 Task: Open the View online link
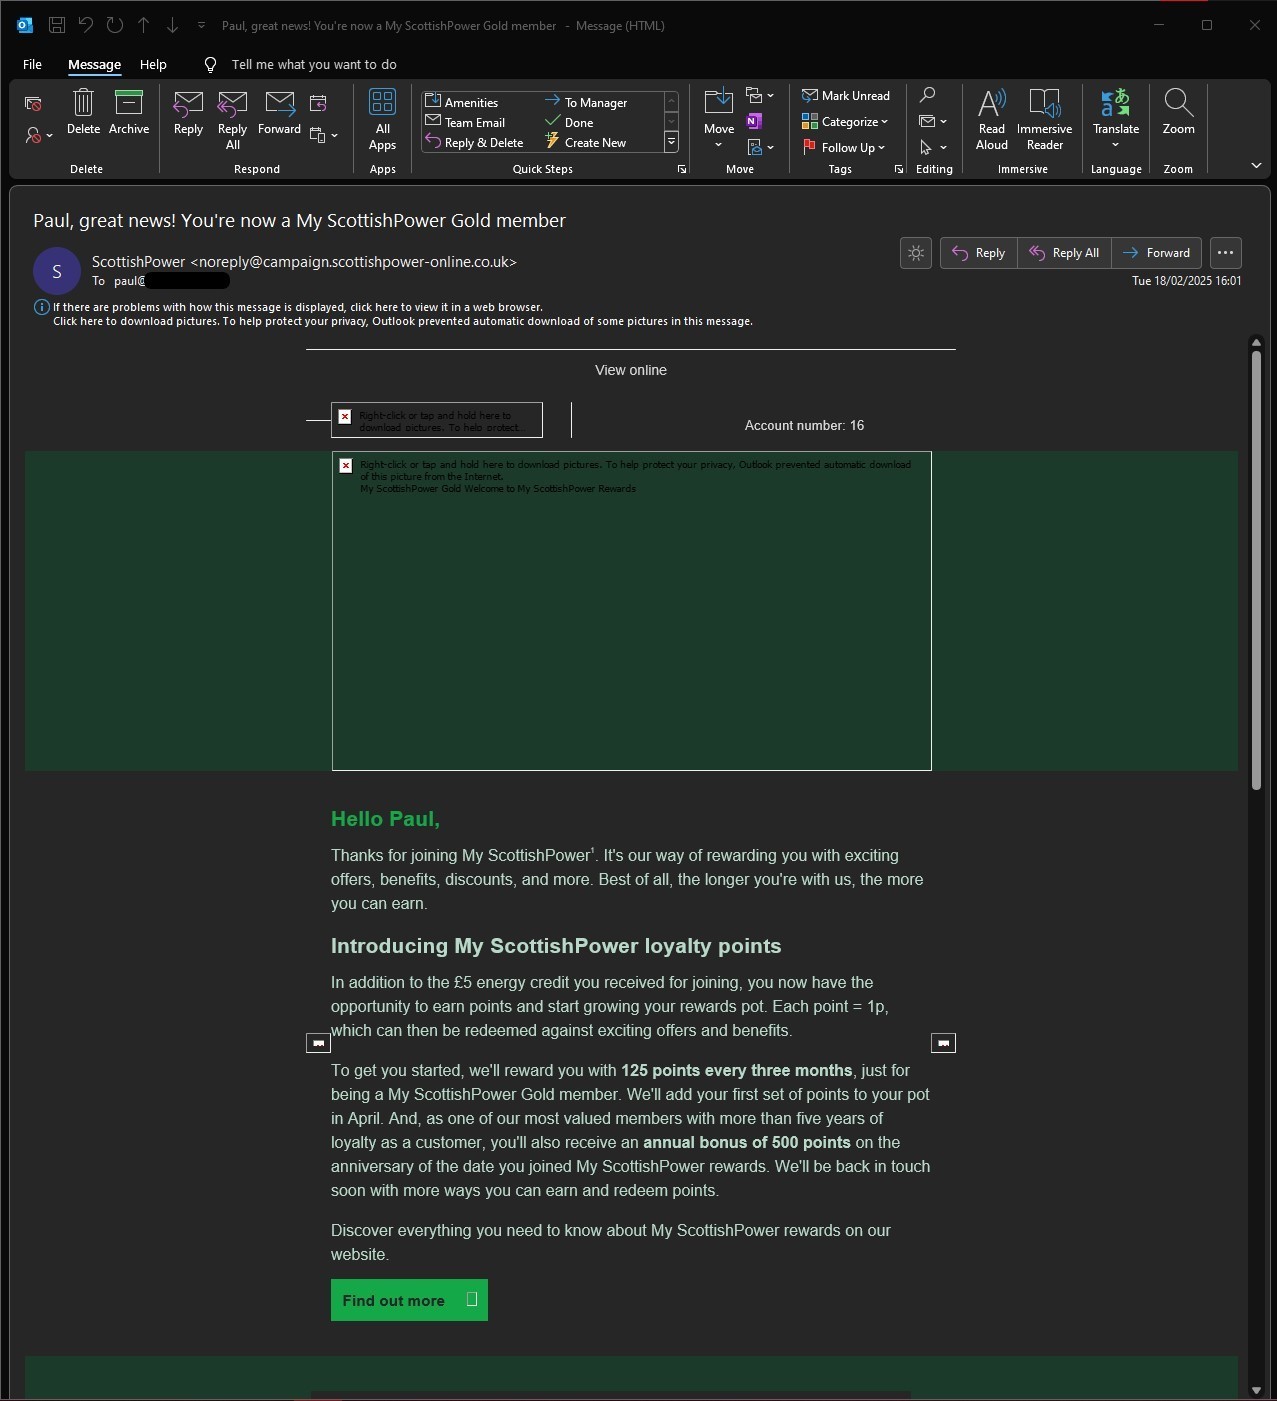(x=630, y=370)
